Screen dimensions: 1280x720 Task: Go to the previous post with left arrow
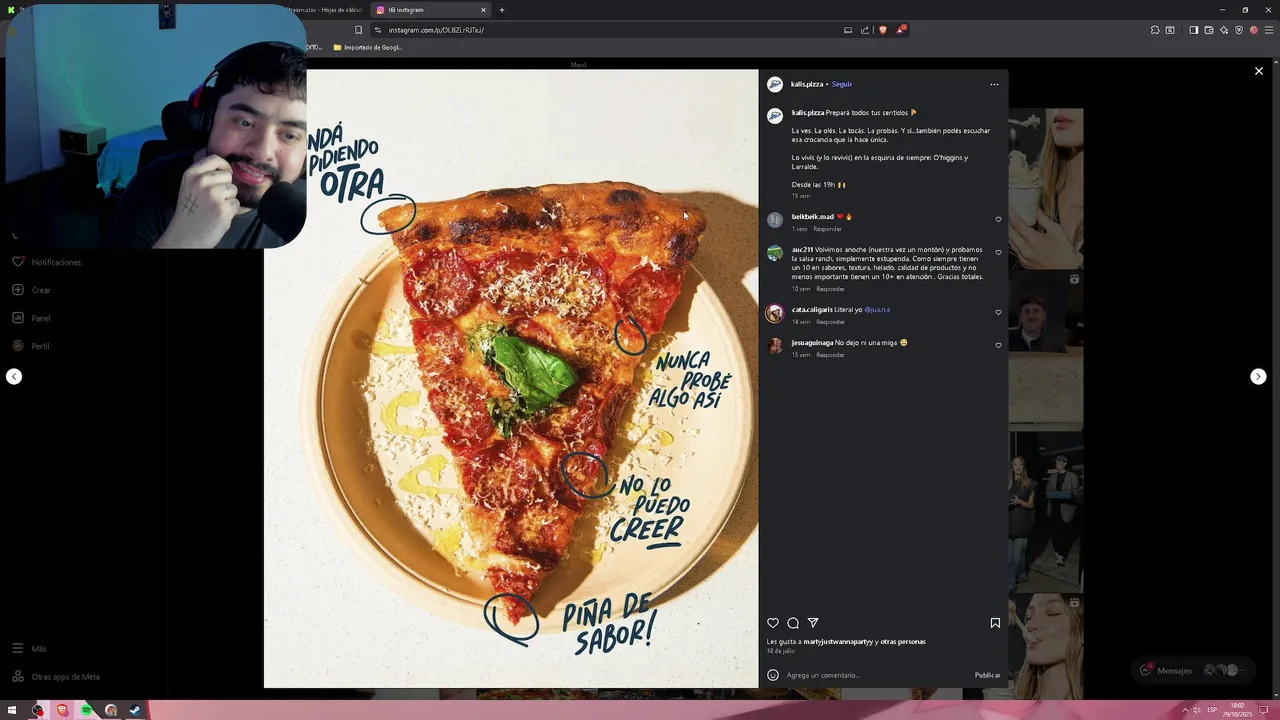(x=14, y=376)
